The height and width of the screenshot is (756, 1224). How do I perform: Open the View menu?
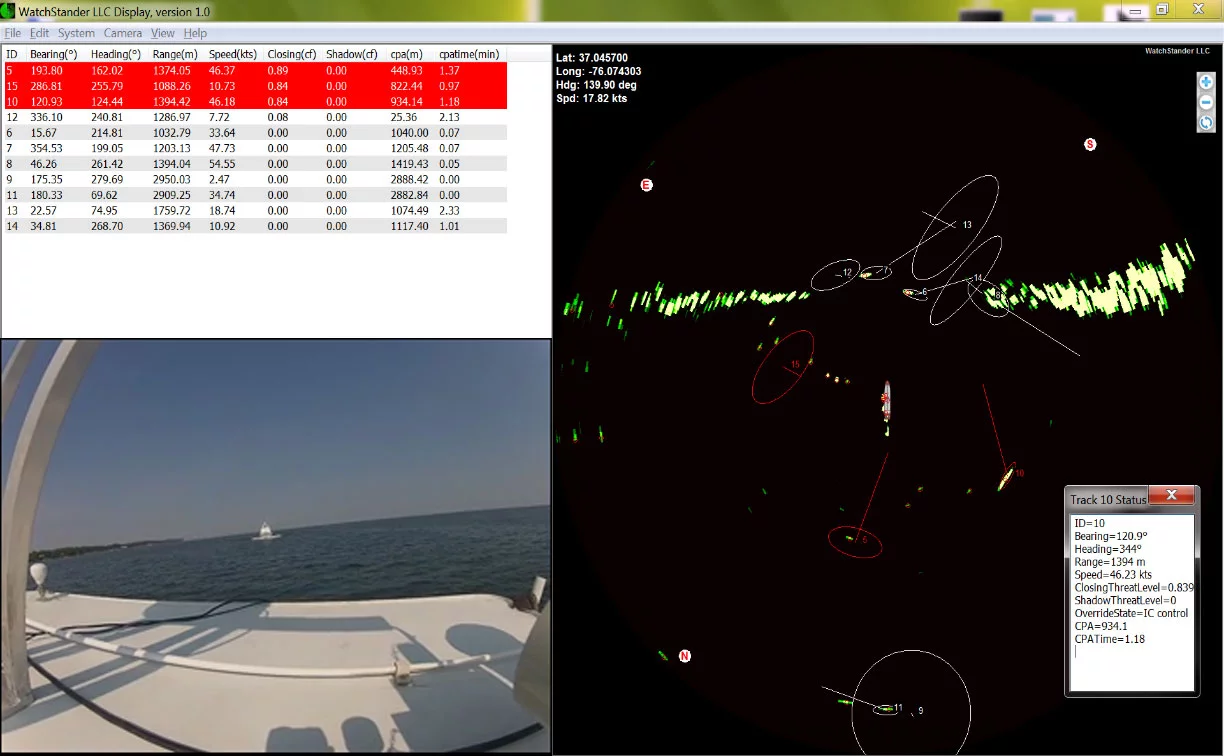[162, 32]
